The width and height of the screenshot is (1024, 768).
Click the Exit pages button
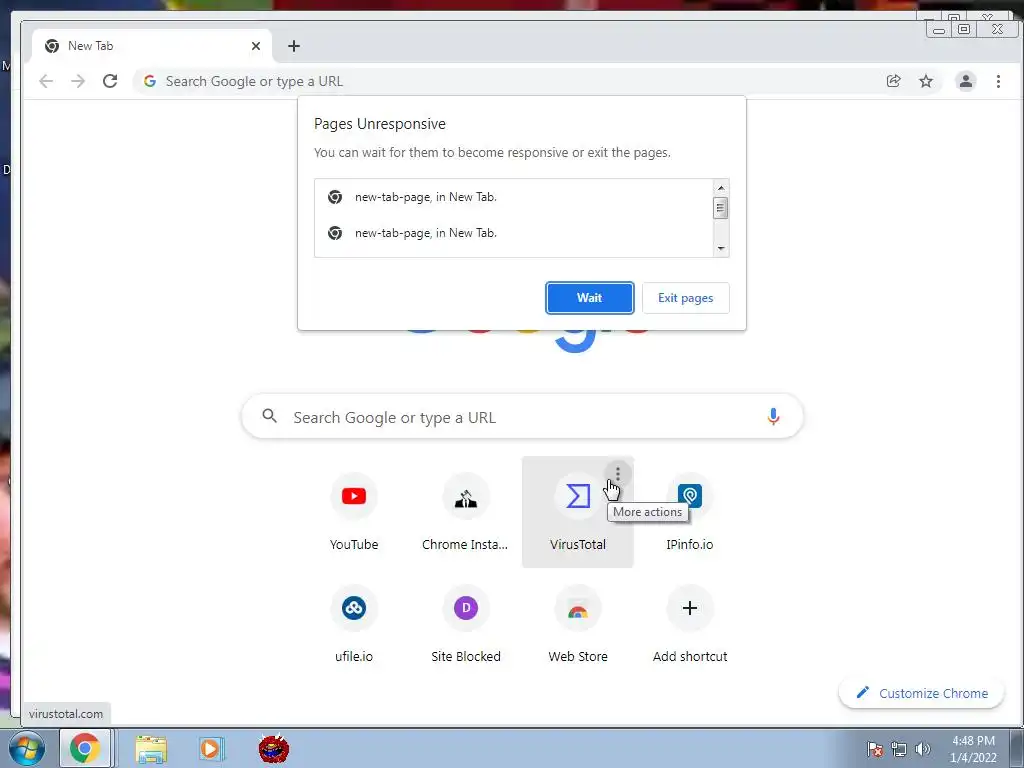tap(685, 298)
